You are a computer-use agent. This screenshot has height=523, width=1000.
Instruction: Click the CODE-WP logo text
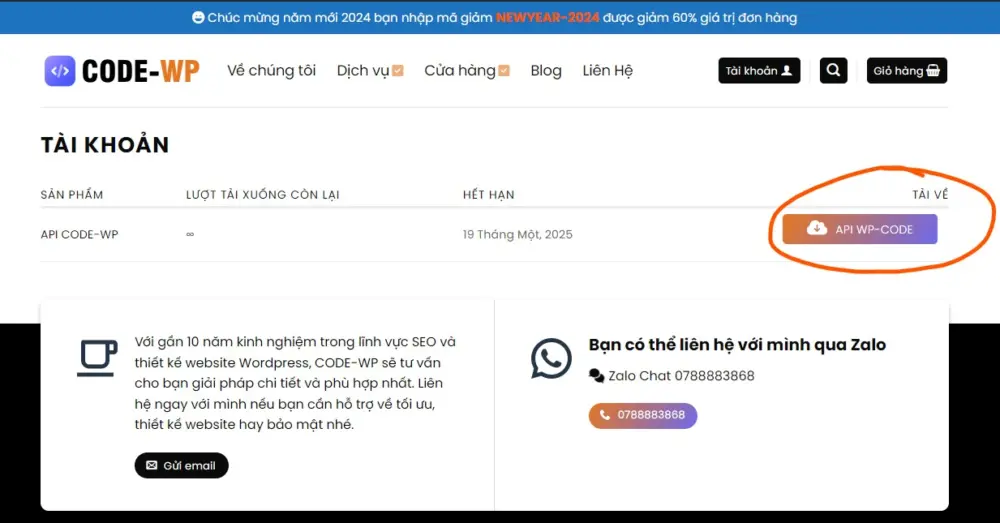click(140, 71)
